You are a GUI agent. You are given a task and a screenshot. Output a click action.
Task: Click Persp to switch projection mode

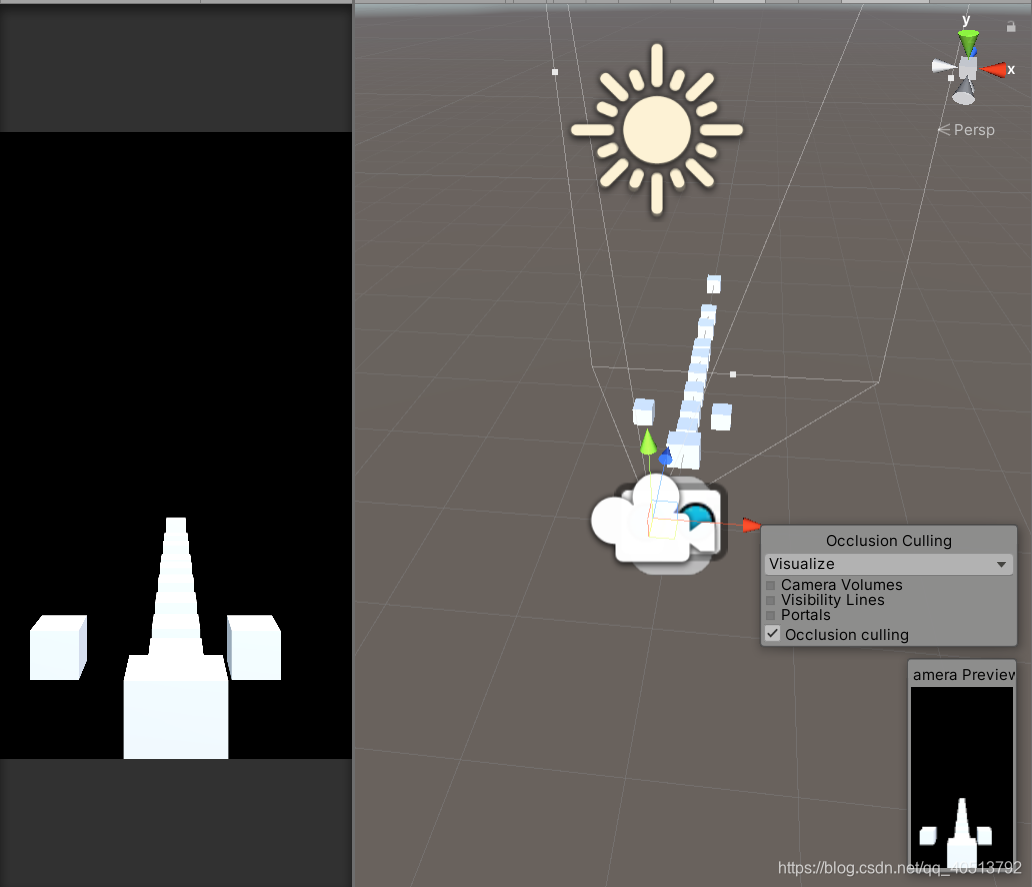[x=972, y=129]
